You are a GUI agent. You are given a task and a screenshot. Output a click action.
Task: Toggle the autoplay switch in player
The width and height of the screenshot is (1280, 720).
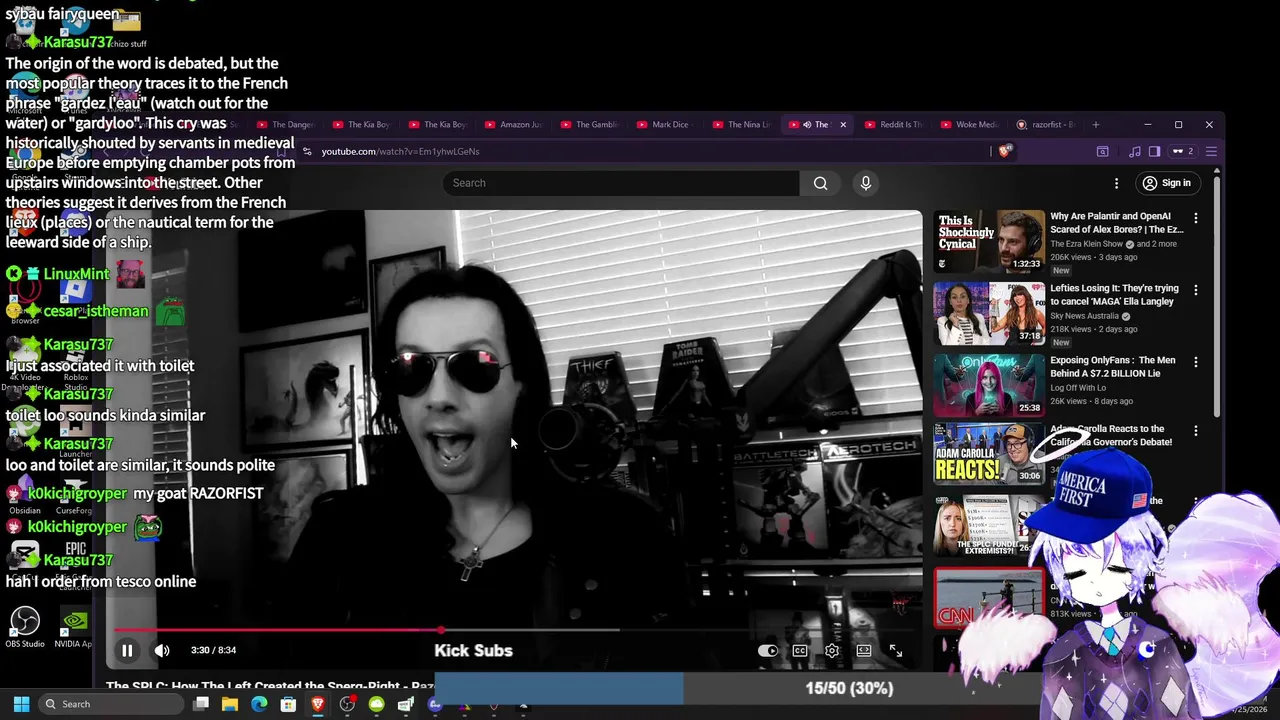768,651
